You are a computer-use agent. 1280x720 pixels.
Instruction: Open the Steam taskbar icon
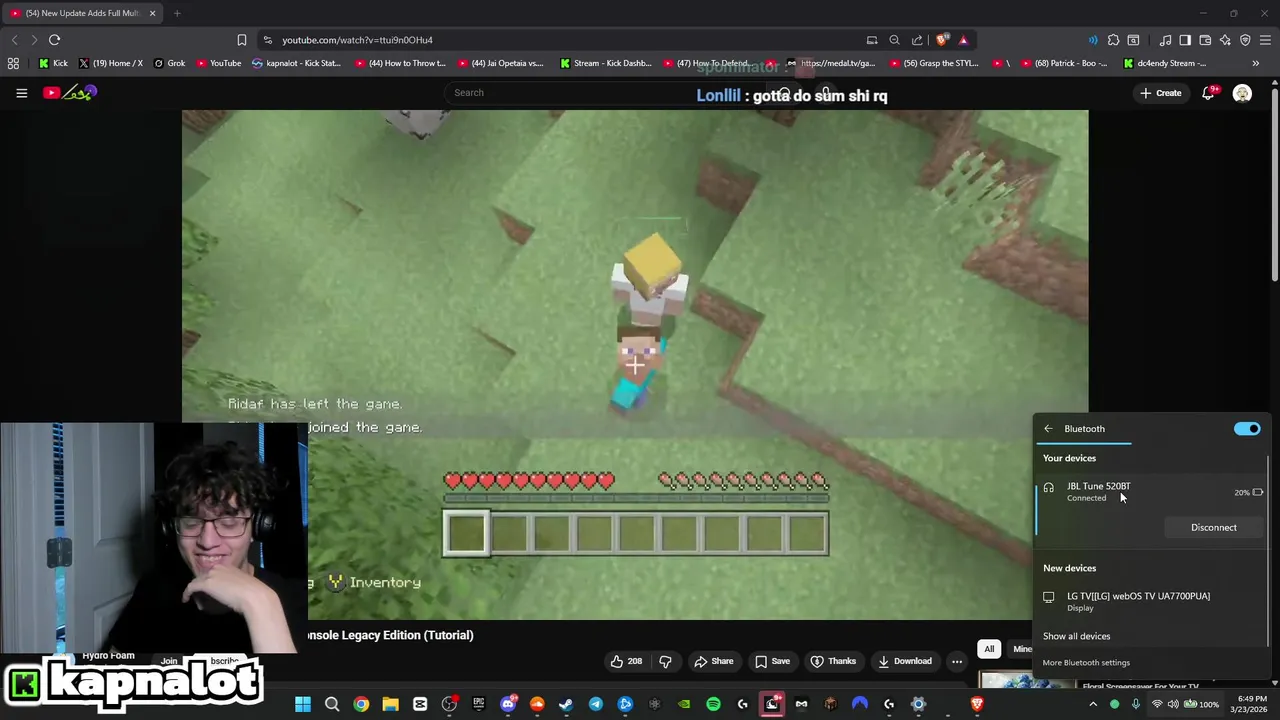coord(566,704)
